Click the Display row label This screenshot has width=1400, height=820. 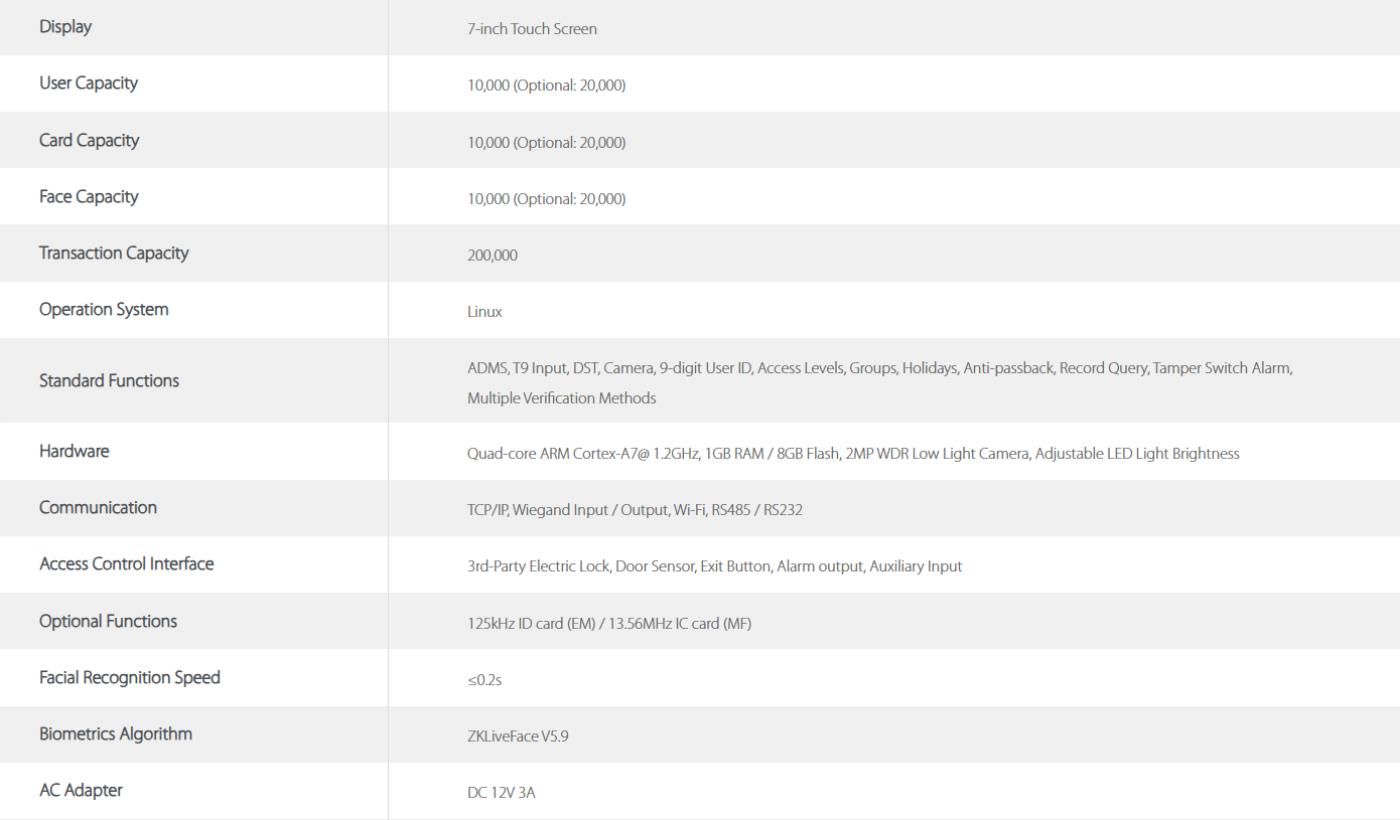(x=65, y=27)
